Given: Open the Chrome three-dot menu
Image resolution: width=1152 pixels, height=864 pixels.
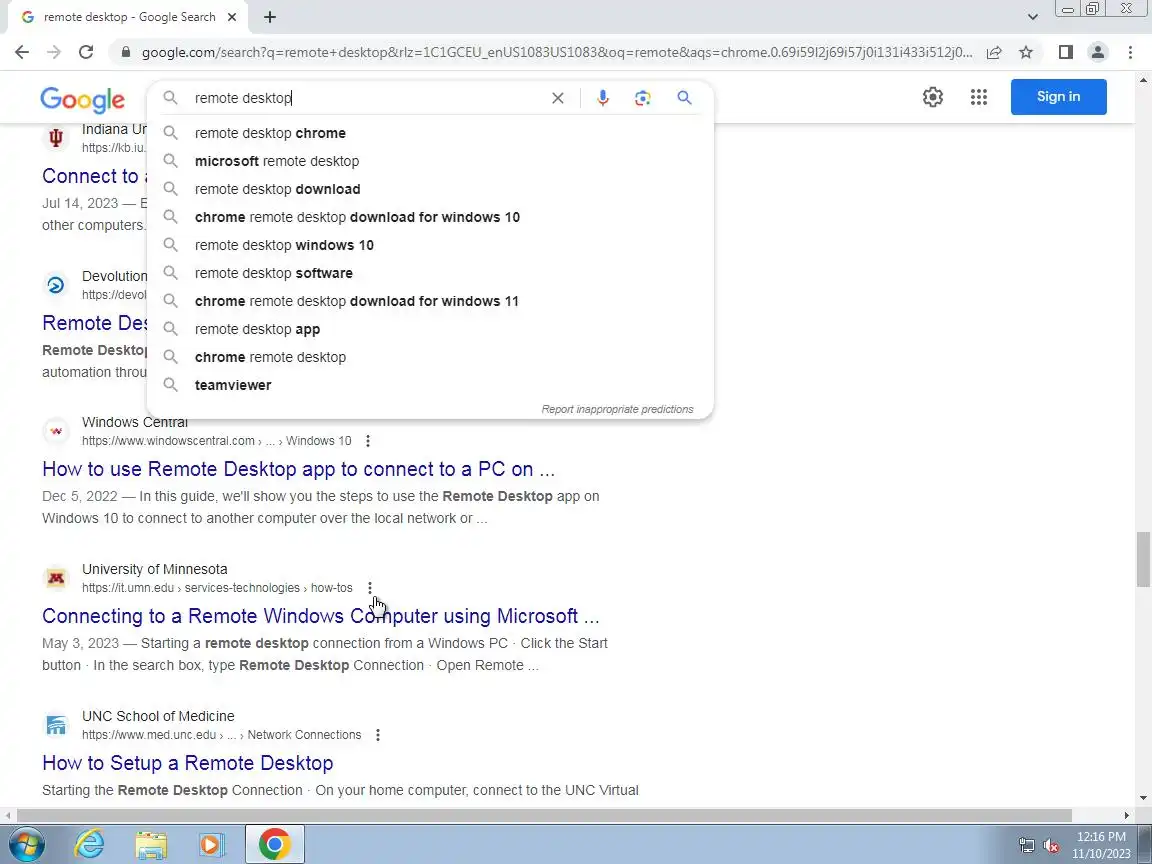Looking at the screenshot, I should tap(1130, 52).
